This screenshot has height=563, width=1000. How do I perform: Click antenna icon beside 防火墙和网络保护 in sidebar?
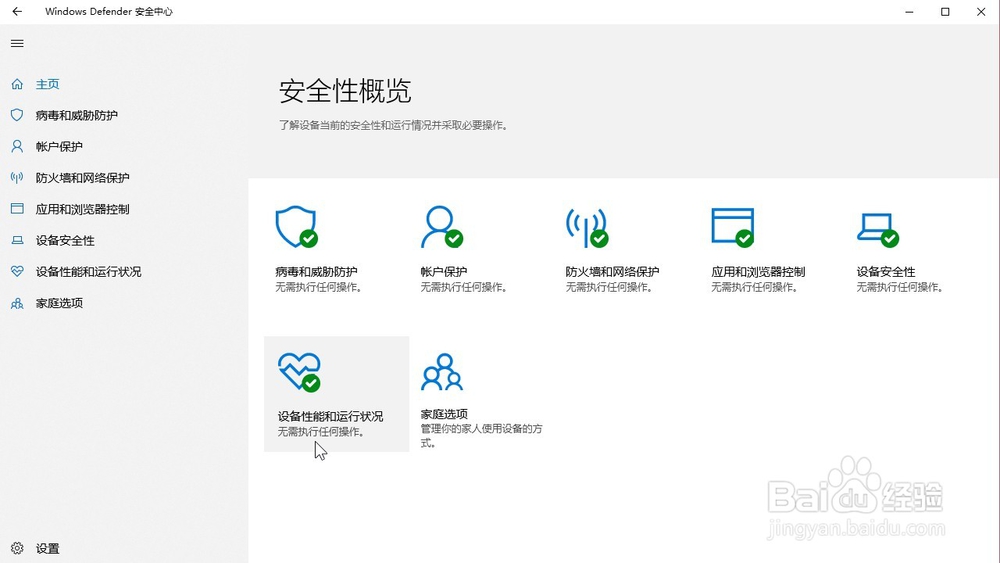pyautogui.click(x=17, y=178)
